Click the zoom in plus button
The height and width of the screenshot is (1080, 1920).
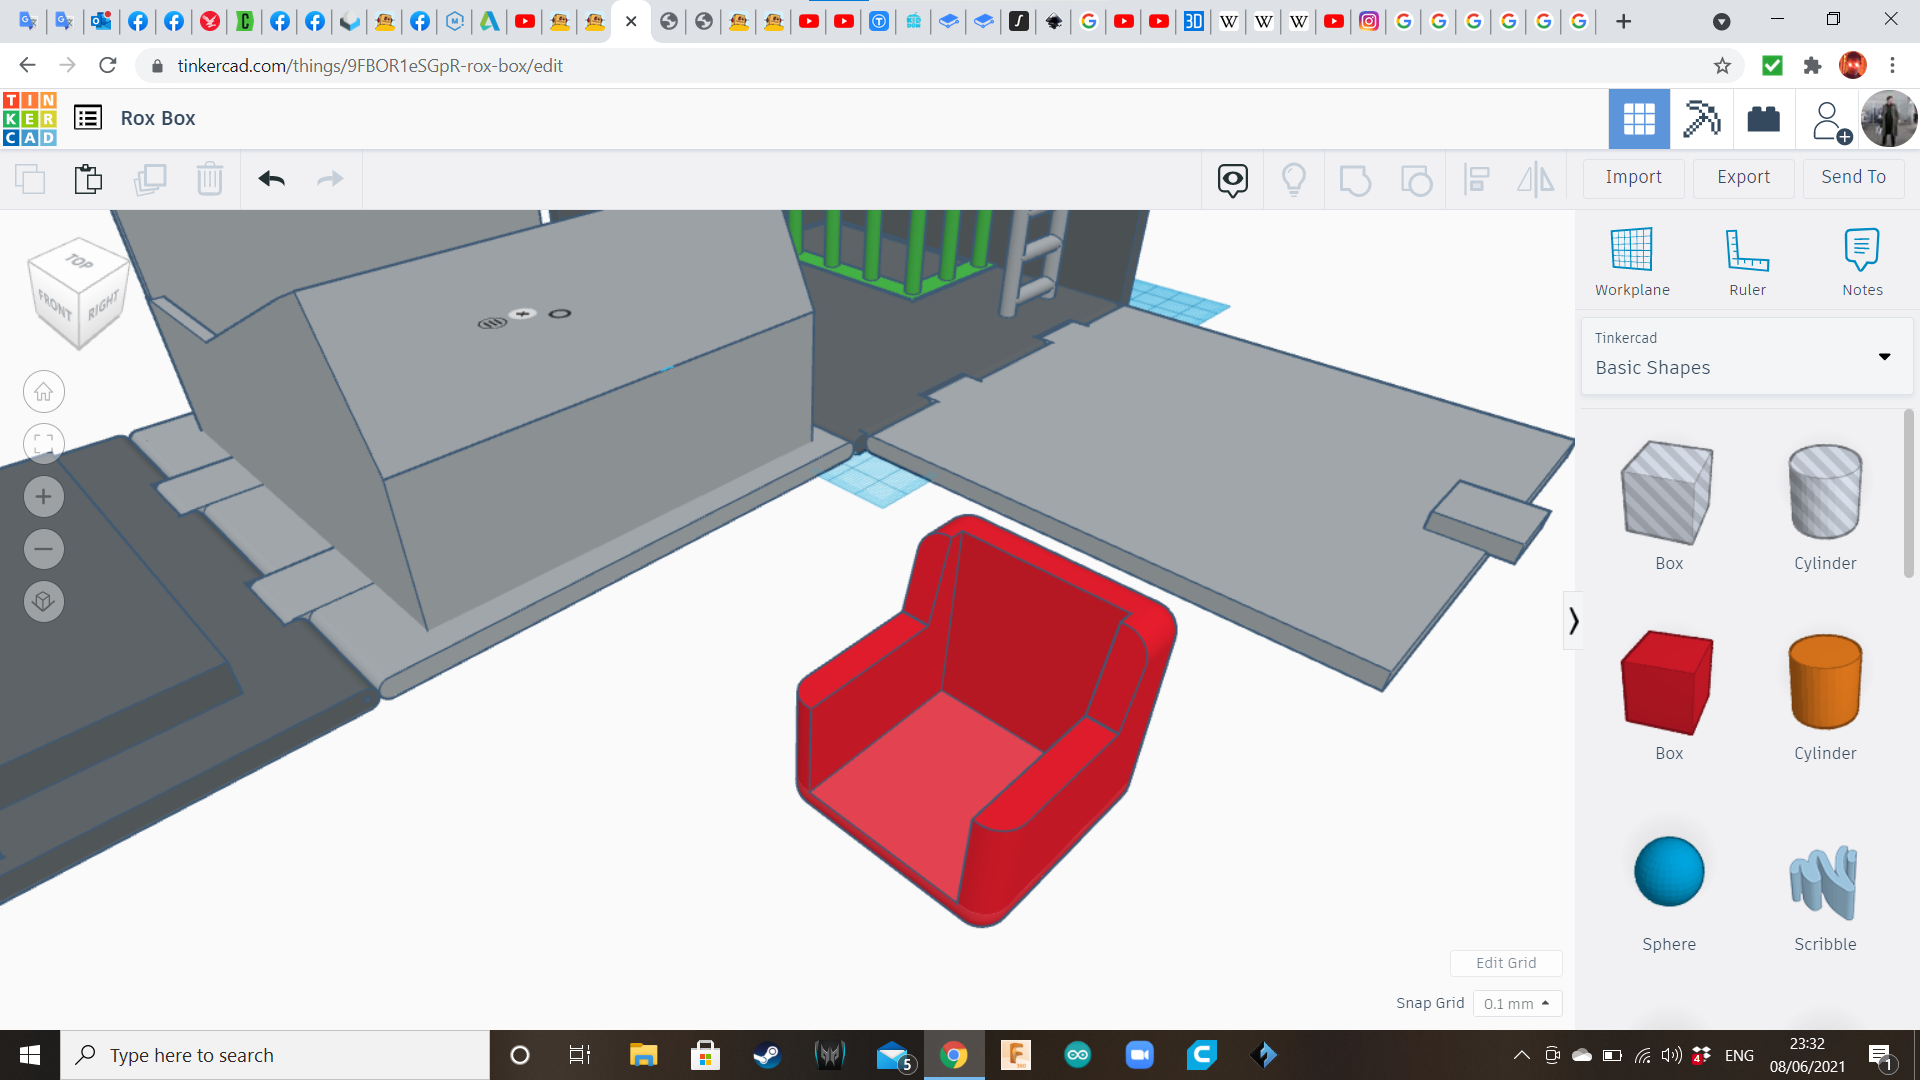tap(44, 497)
